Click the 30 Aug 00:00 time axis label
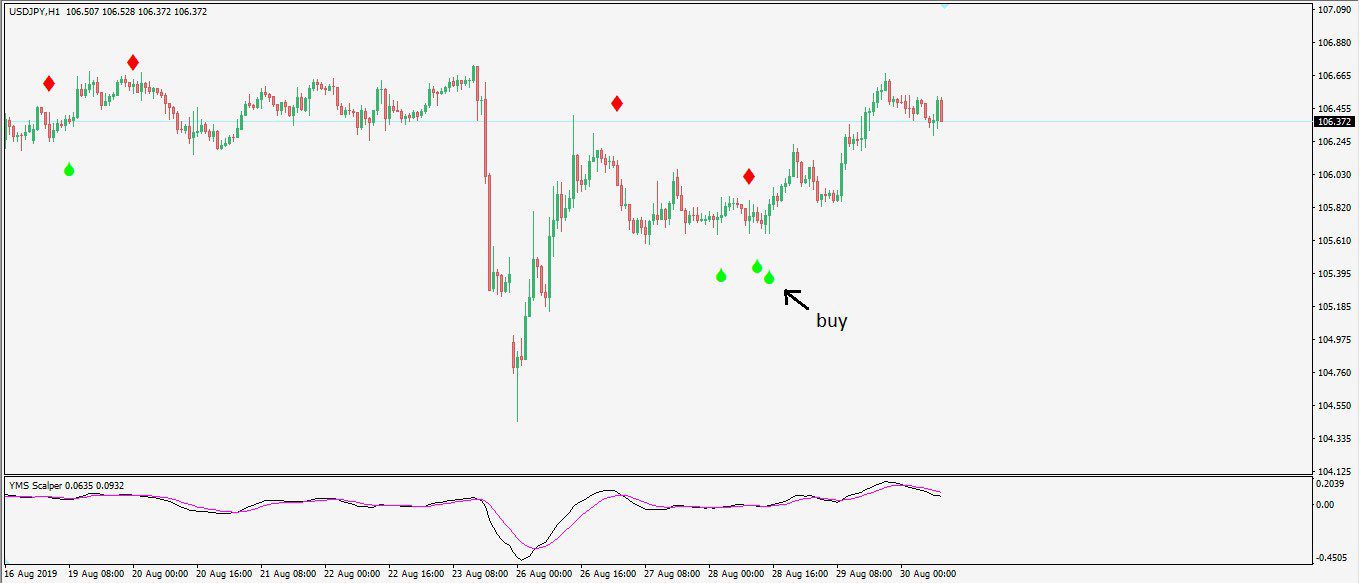This screenshot has width=1360, height=583. pyautogui.click(x=928, y=574)
